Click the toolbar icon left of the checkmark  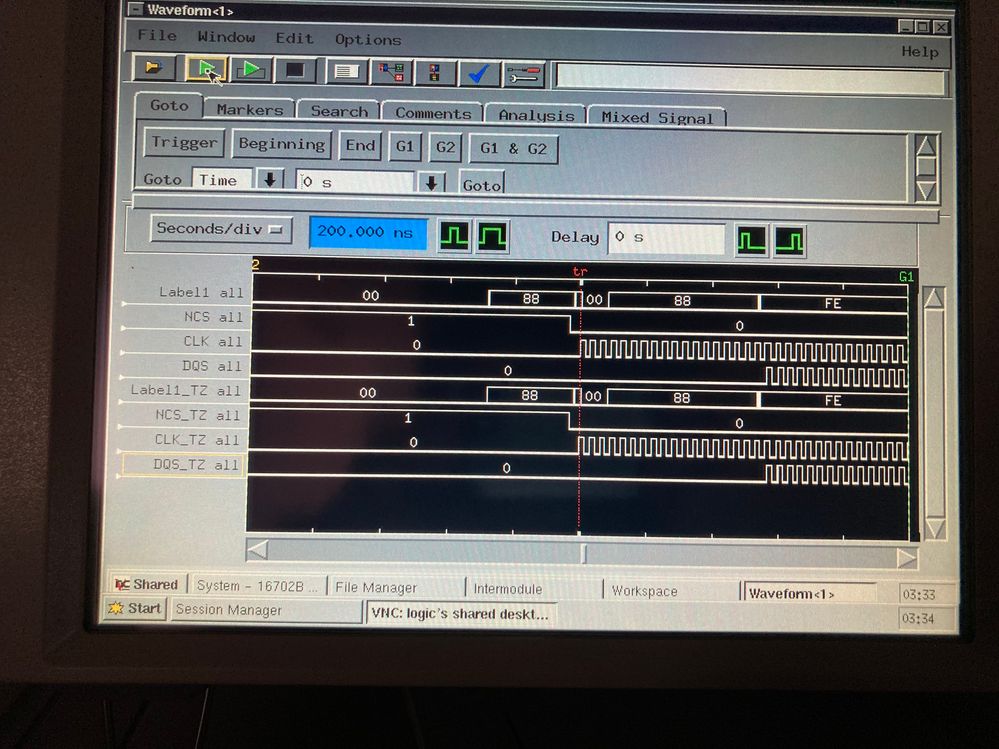click(x=435, y=73)
